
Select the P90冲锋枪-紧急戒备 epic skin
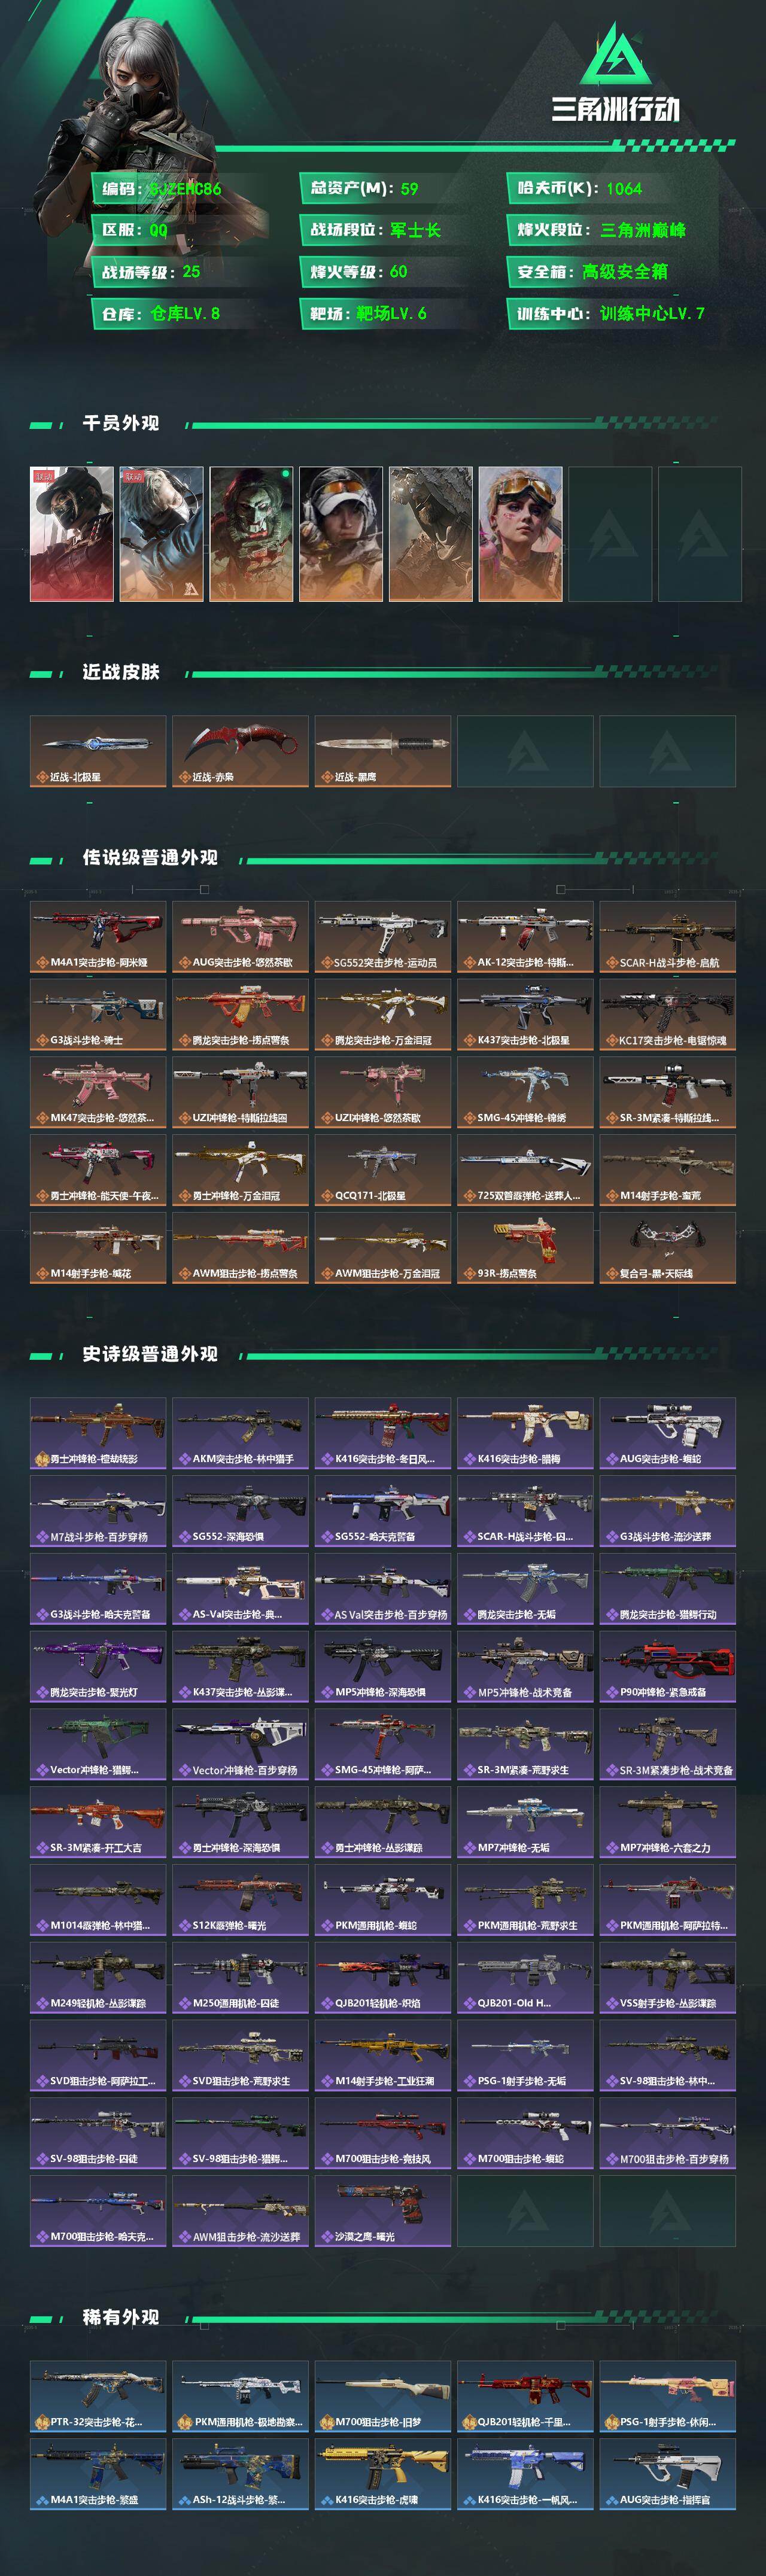click(x=667, y=1666)
